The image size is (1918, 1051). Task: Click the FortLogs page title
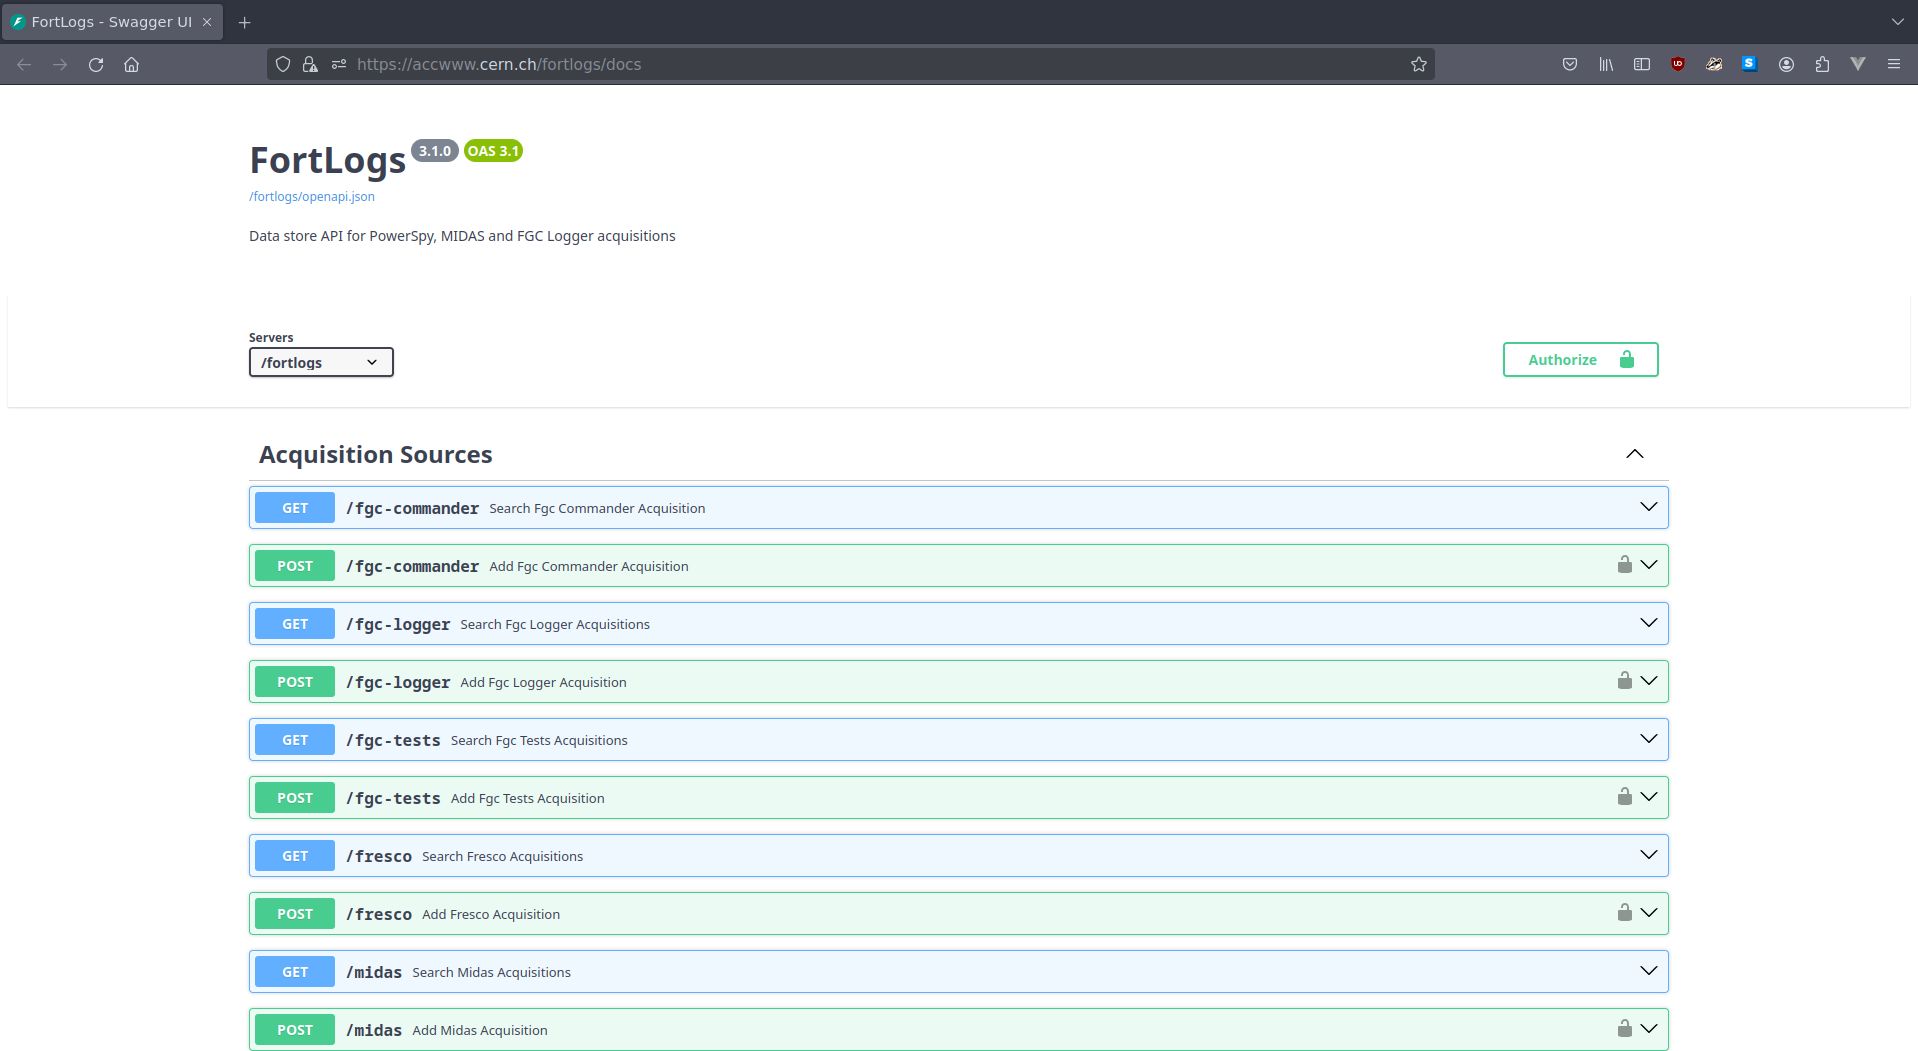[x=327, y=160]
